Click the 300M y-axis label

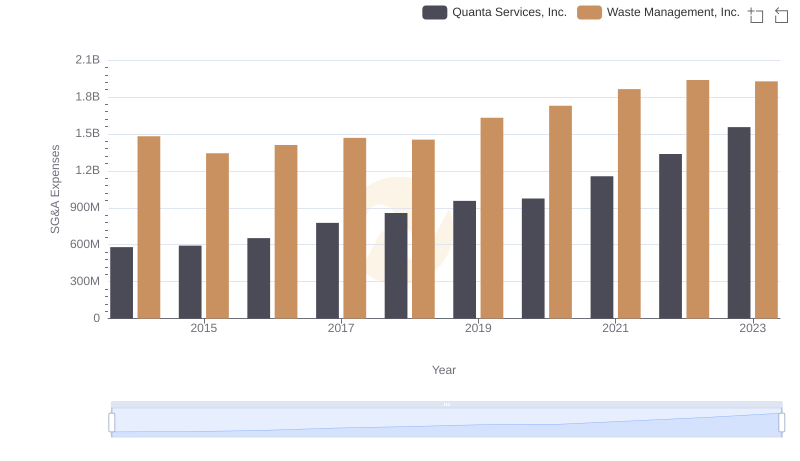tap(85, 281)
